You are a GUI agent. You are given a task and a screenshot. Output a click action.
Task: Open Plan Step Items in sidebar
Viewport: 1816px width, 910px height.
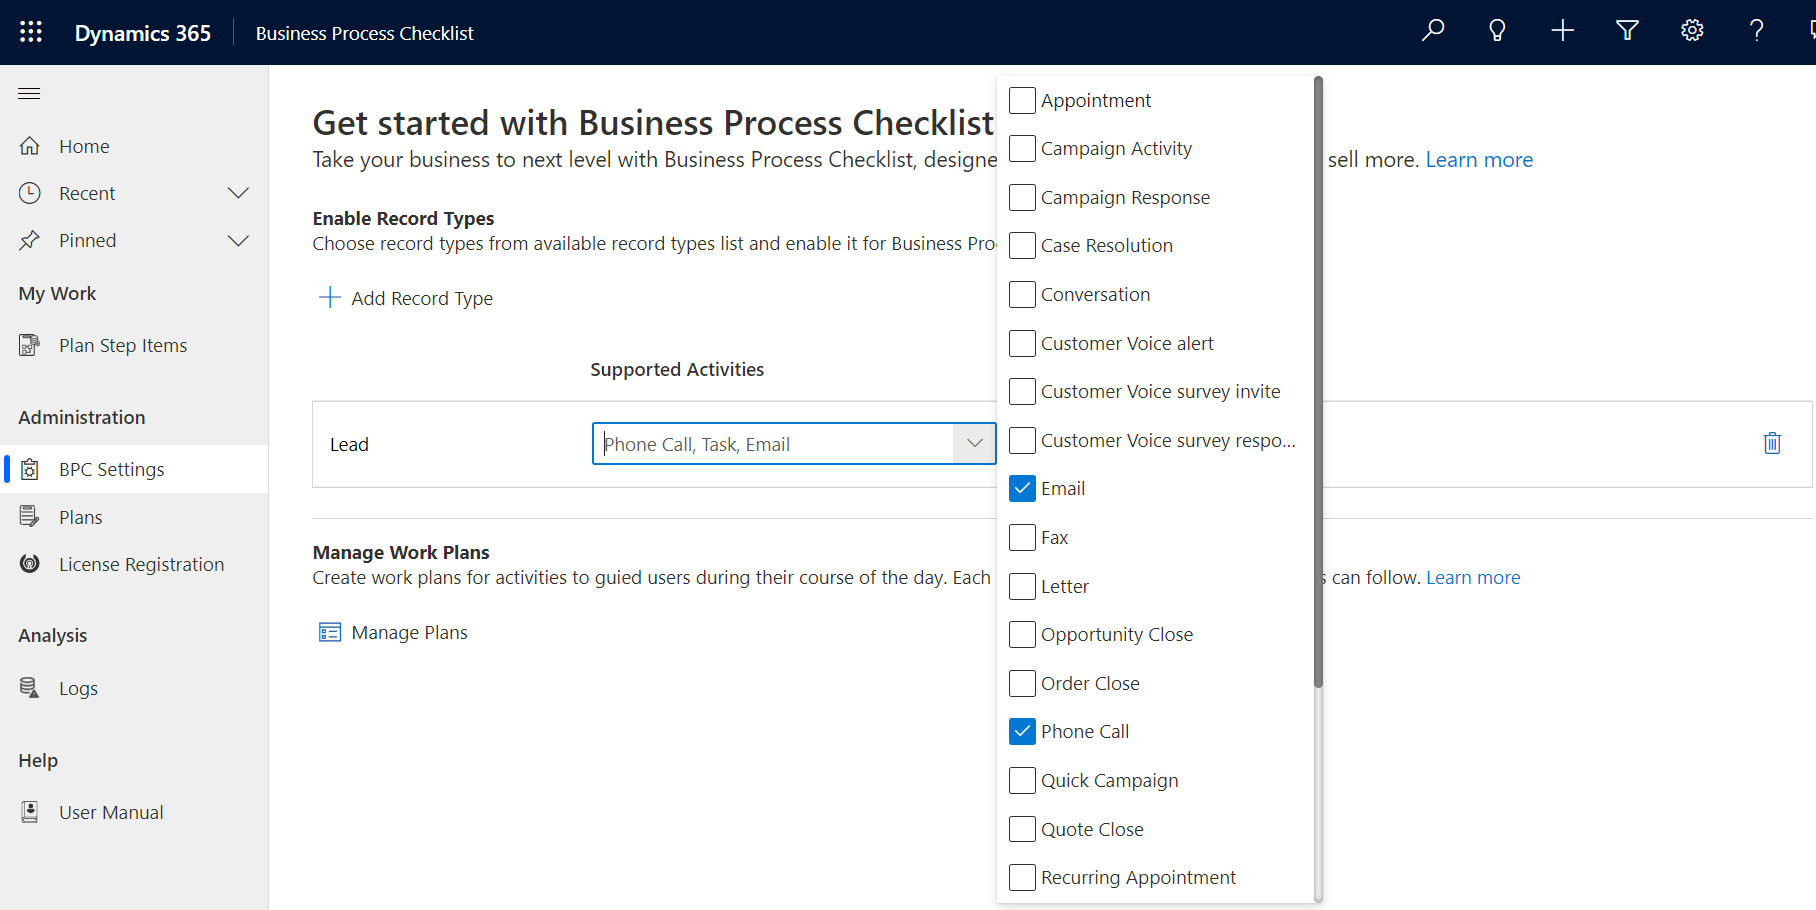click(134, 345)
